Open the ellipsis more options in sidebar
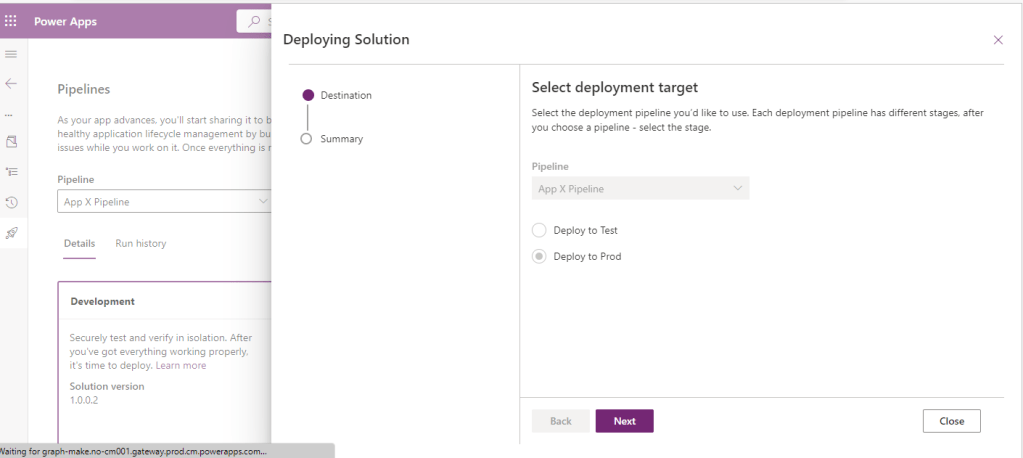The image size is (1023, 458). click(10, 113)
